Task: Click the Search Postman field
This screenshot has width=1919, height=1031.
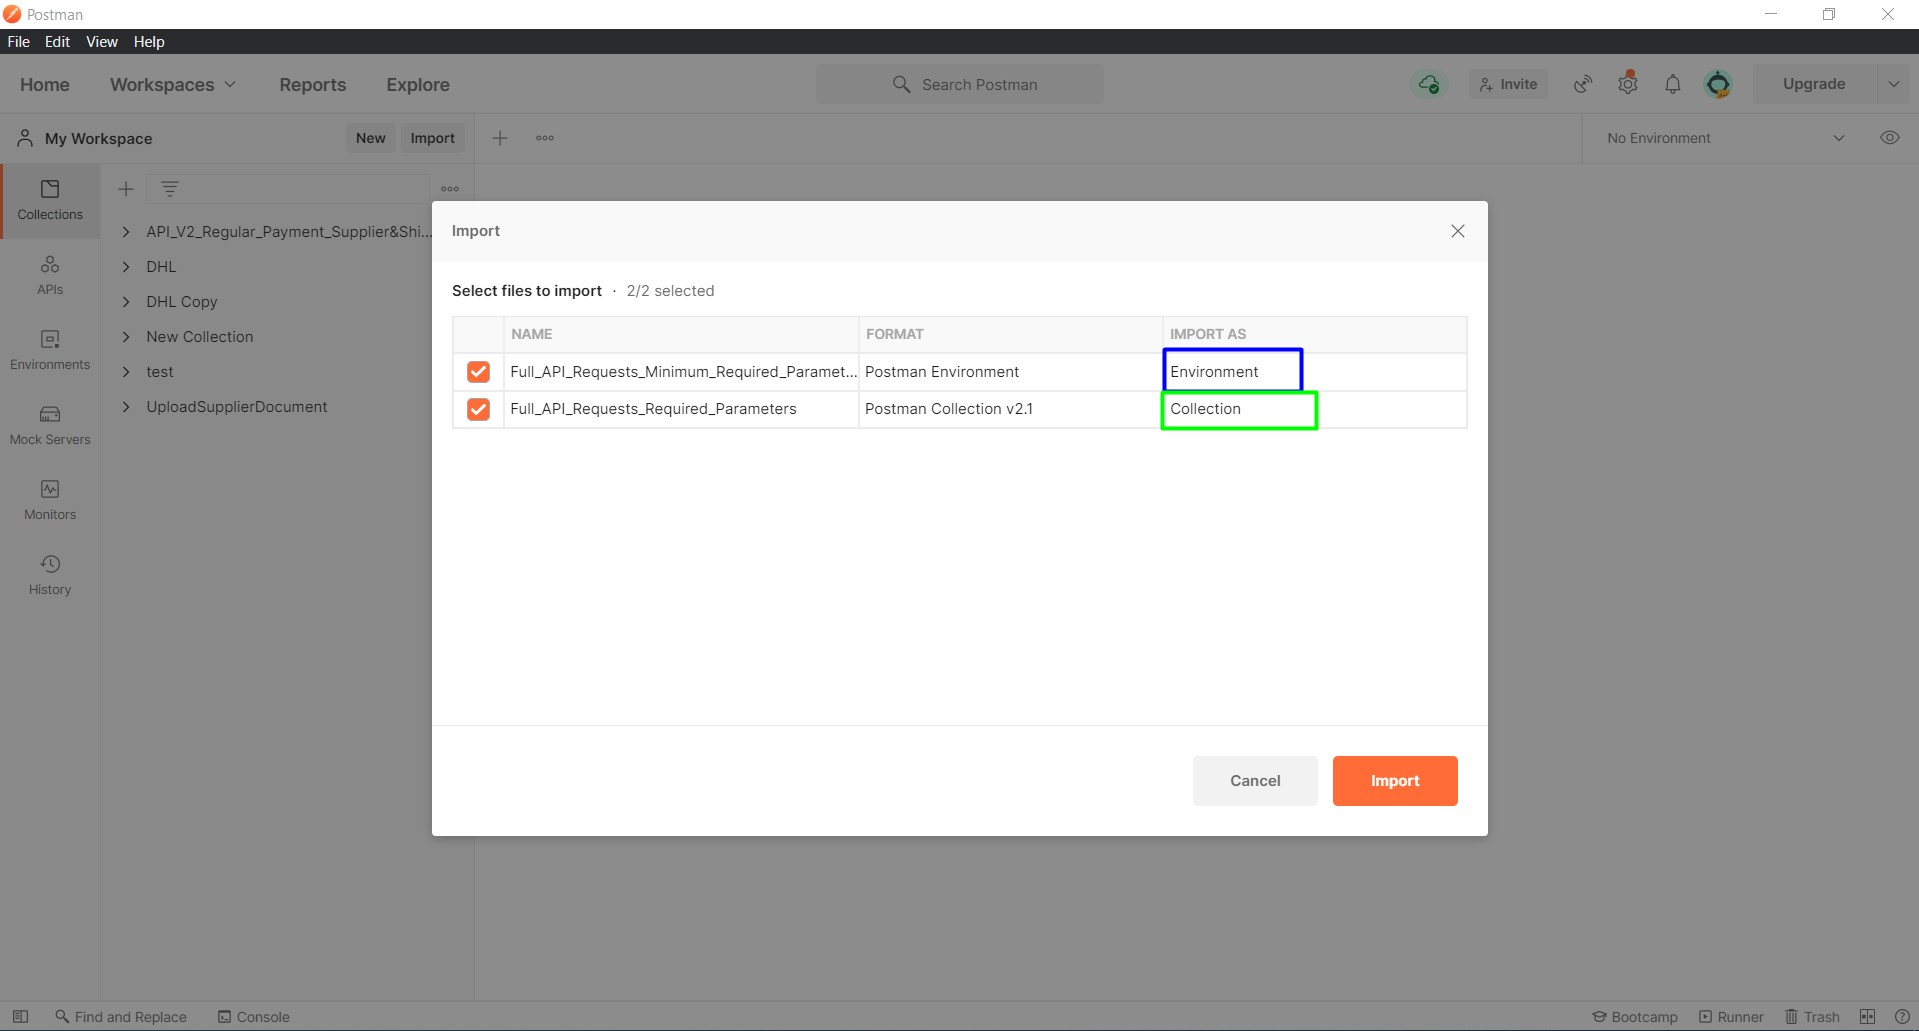Action: pos(960,85)
